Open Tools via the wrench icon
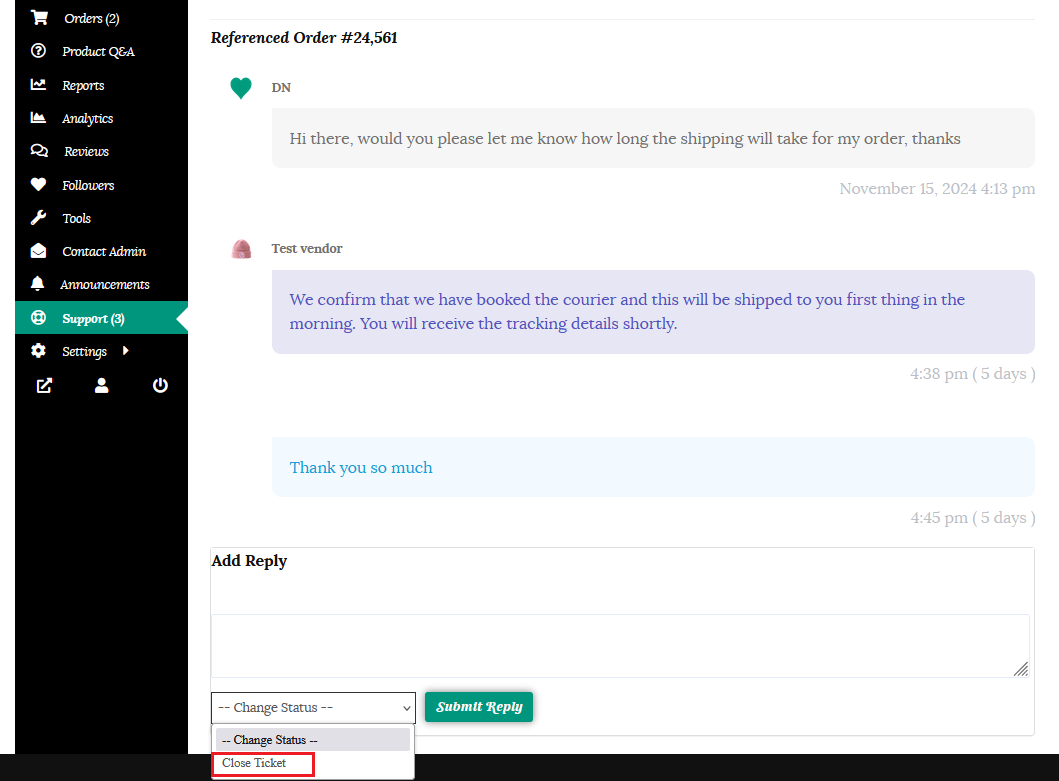The width and height of the screenshot is (1059, 781). (39, 218)
